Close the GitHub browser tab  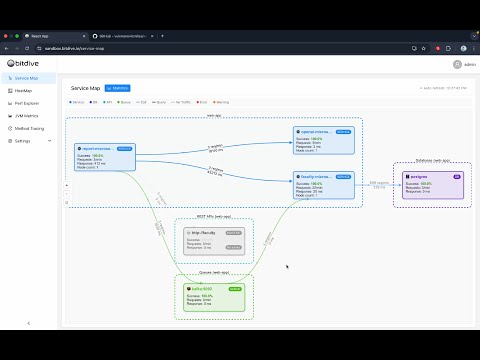pyautogui.click(x=152, y=36)
